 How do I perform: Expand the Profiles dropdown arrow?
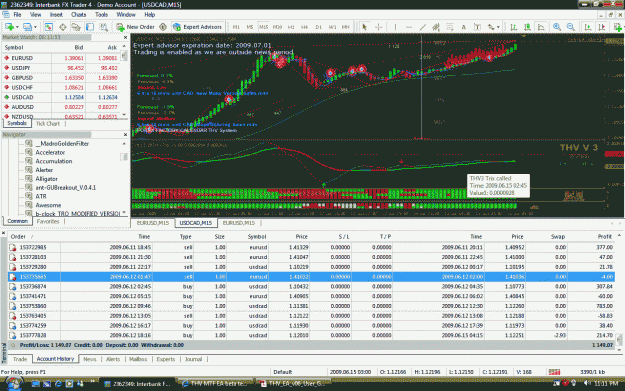(x=35, y=27)
